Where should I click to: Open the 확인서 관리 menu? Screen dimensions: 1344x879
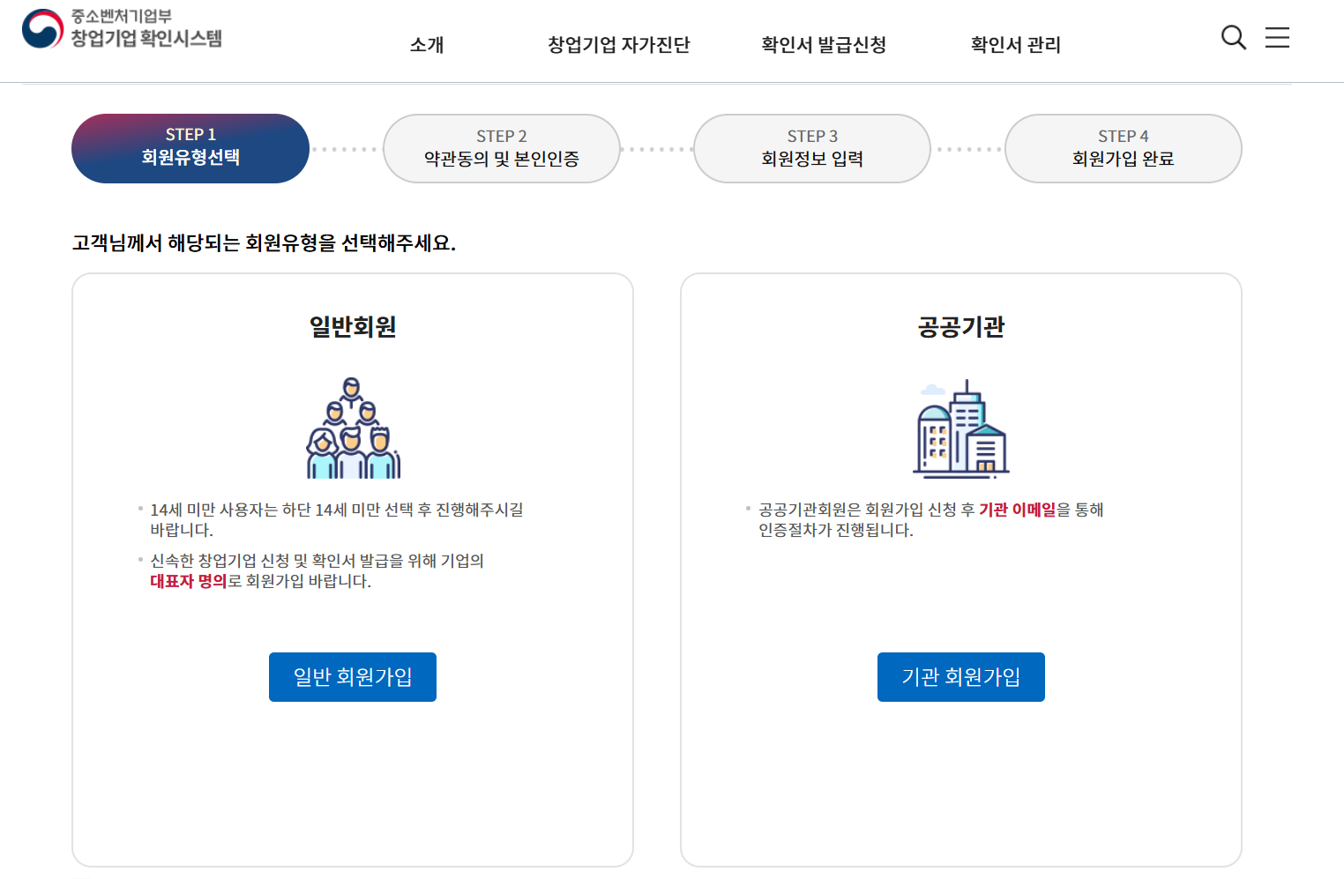pos(1015,45)
